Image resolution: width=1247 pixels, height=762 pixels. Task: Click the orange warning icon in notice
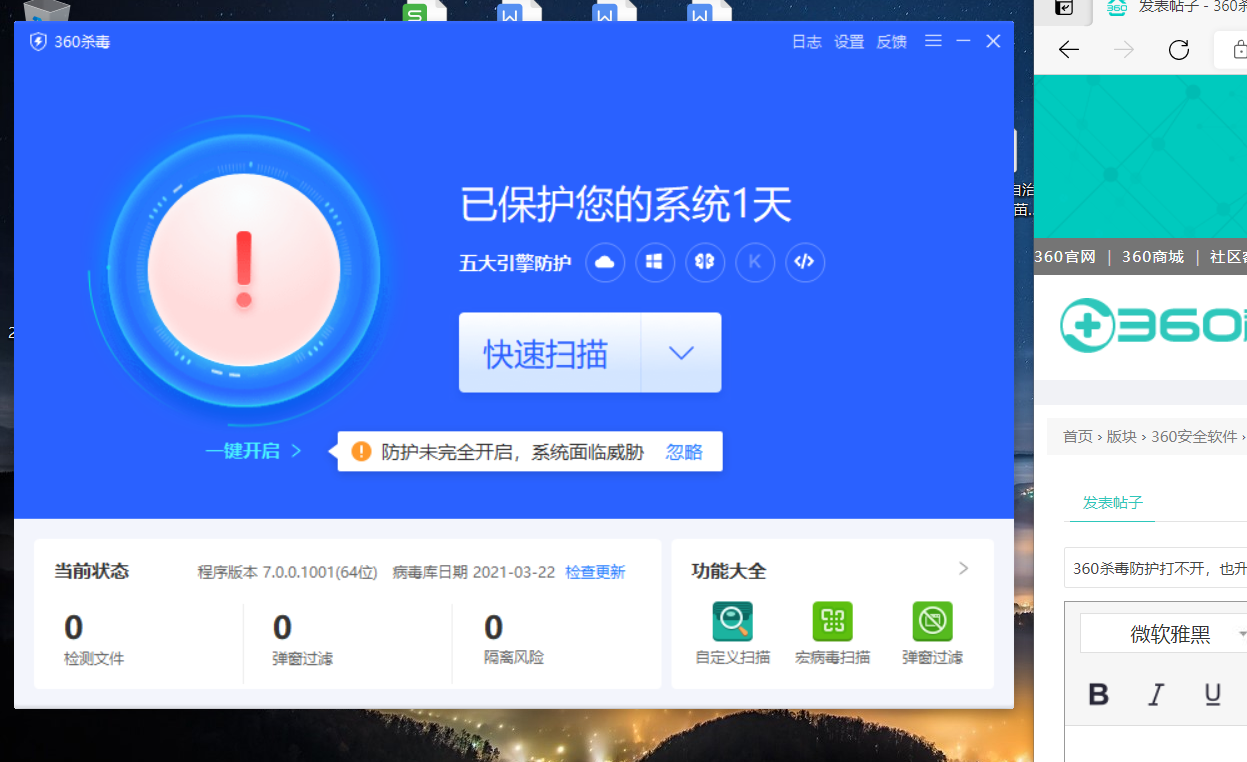[x=361, y=452]
